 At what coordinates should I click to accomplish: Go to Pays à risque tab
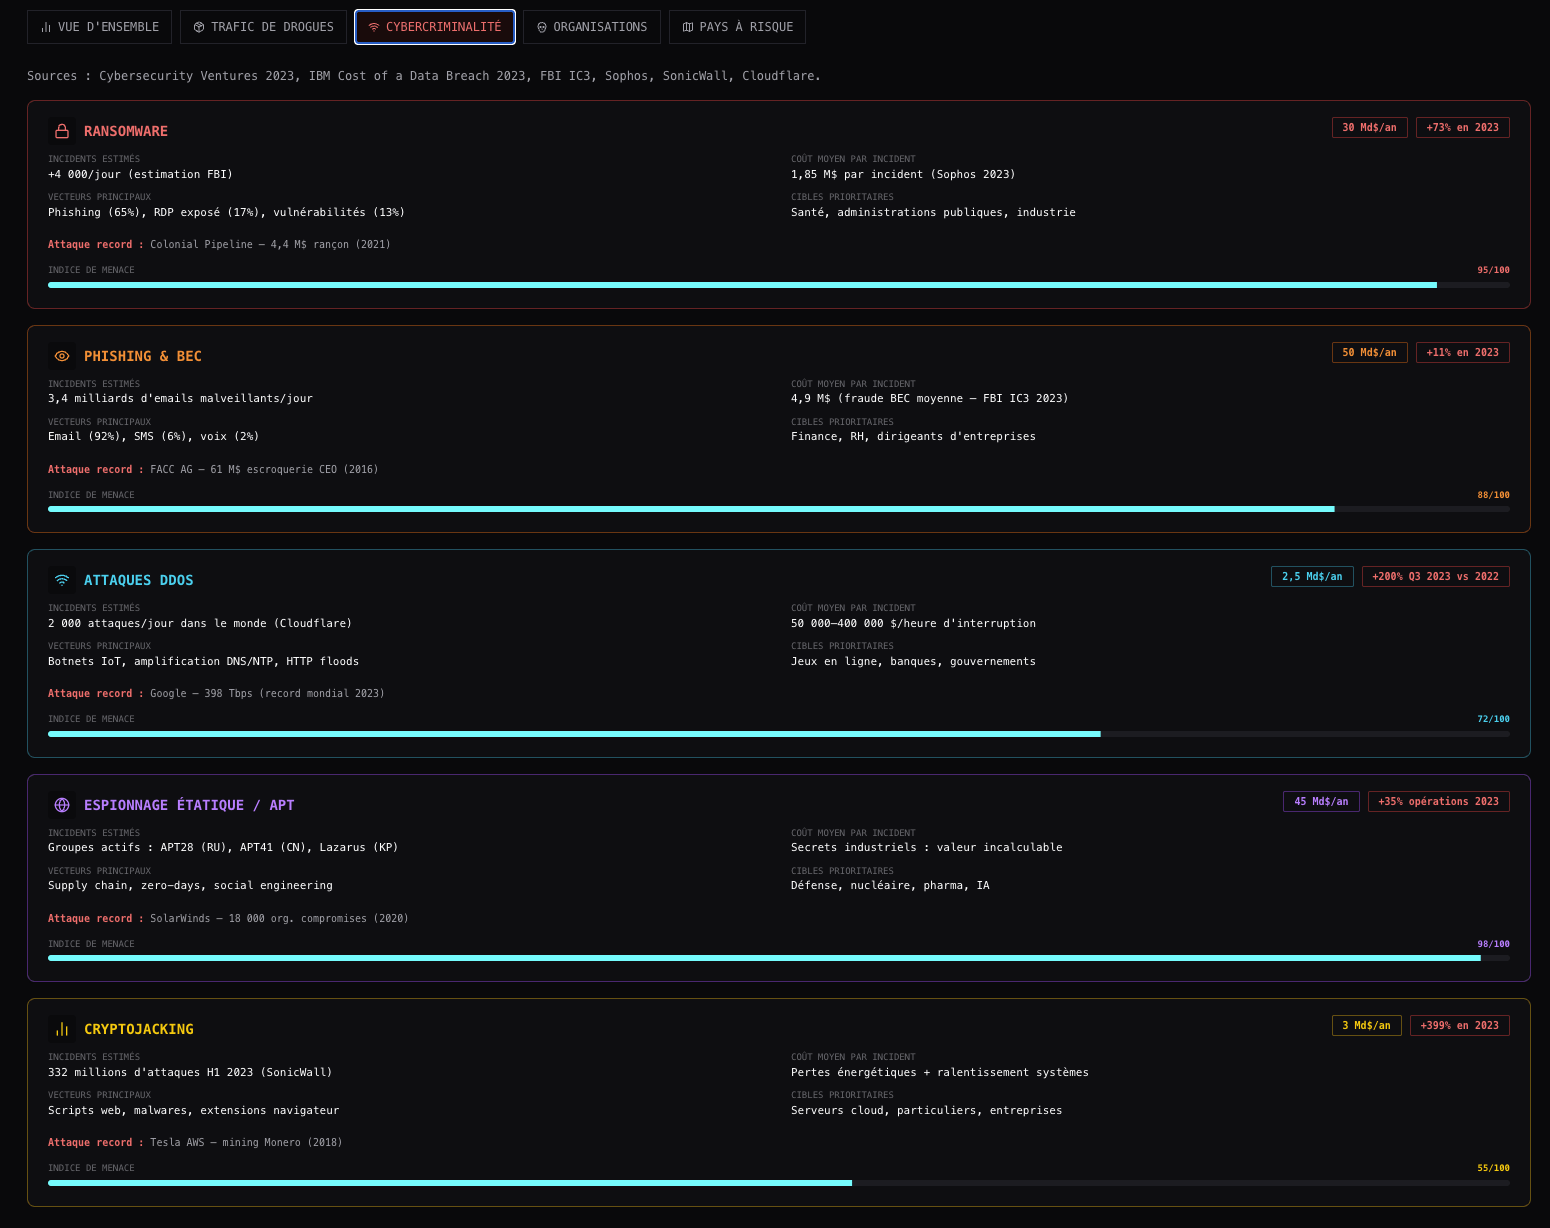pyautogui.click(x=737, y=27)
